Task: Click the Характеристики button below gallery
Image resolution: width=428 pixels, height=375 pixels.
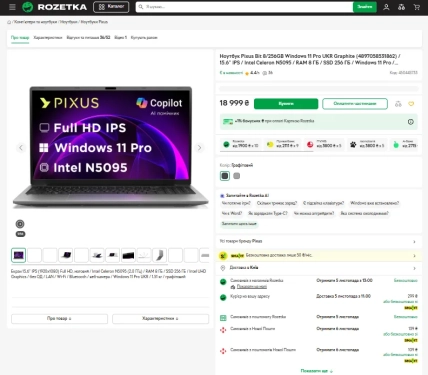Action: pos(160,319)
